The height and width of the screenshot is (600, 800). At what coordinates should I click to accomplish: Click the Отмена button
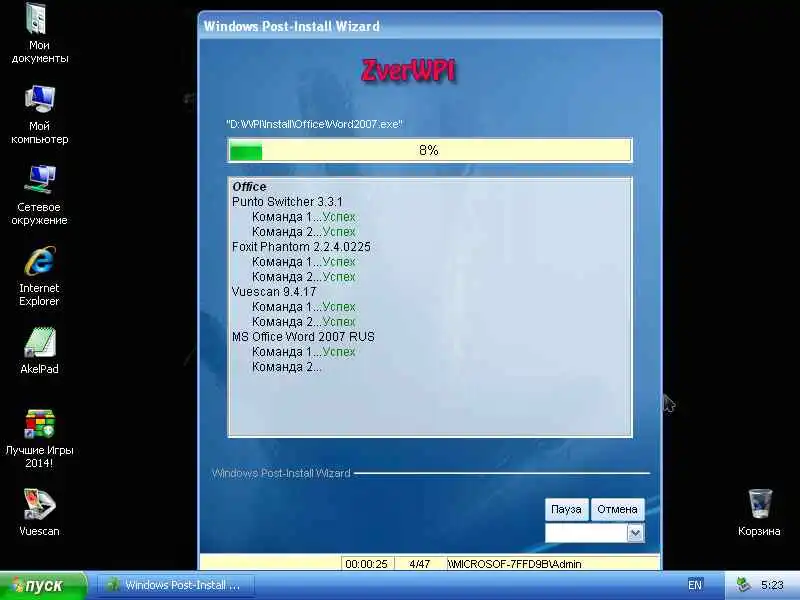coord(617,509)
